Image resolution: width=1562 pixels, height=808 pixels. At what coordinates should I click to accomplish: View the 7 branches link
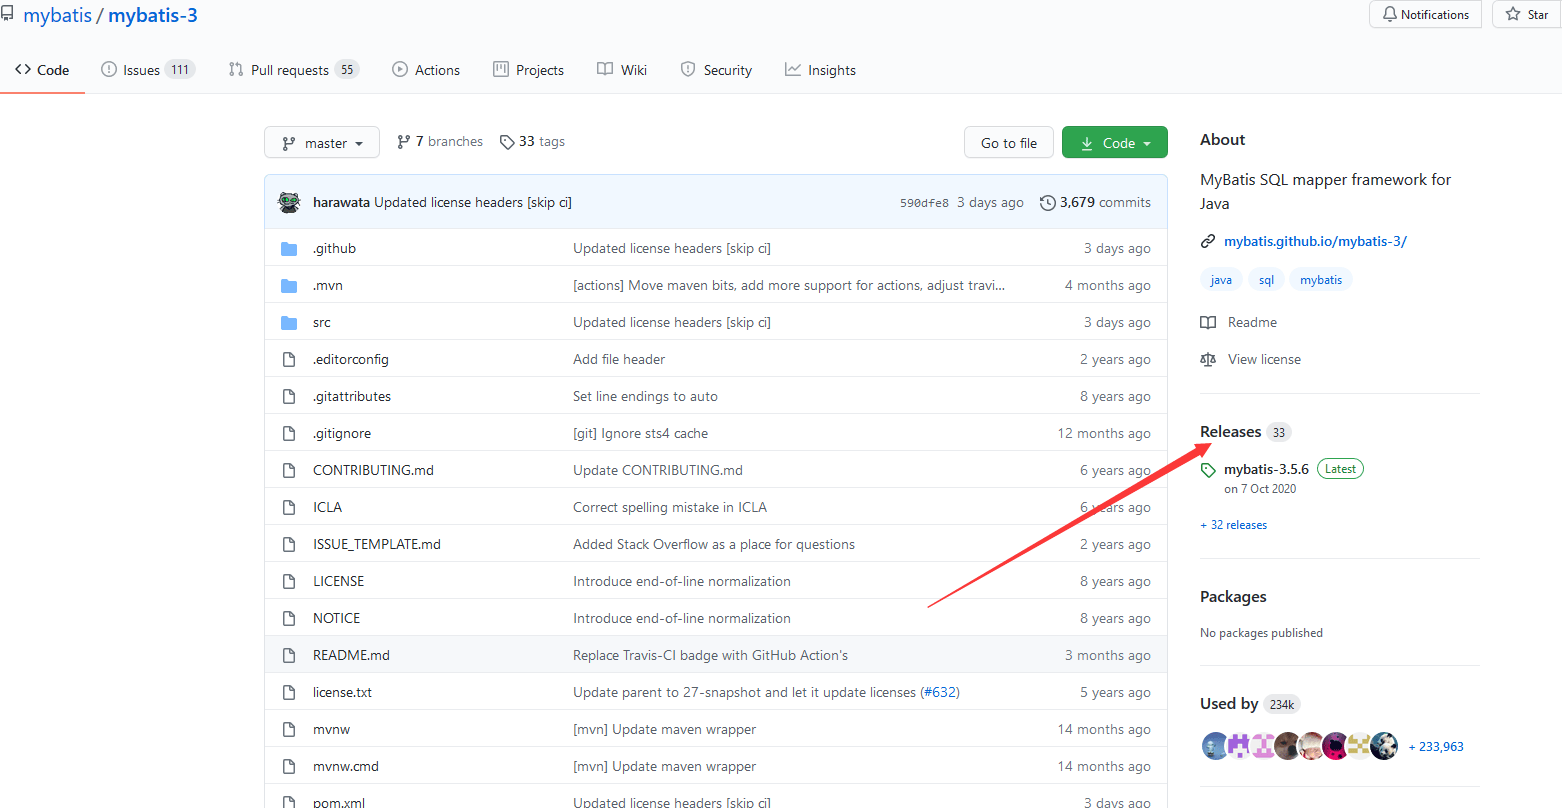click(440, 142)
